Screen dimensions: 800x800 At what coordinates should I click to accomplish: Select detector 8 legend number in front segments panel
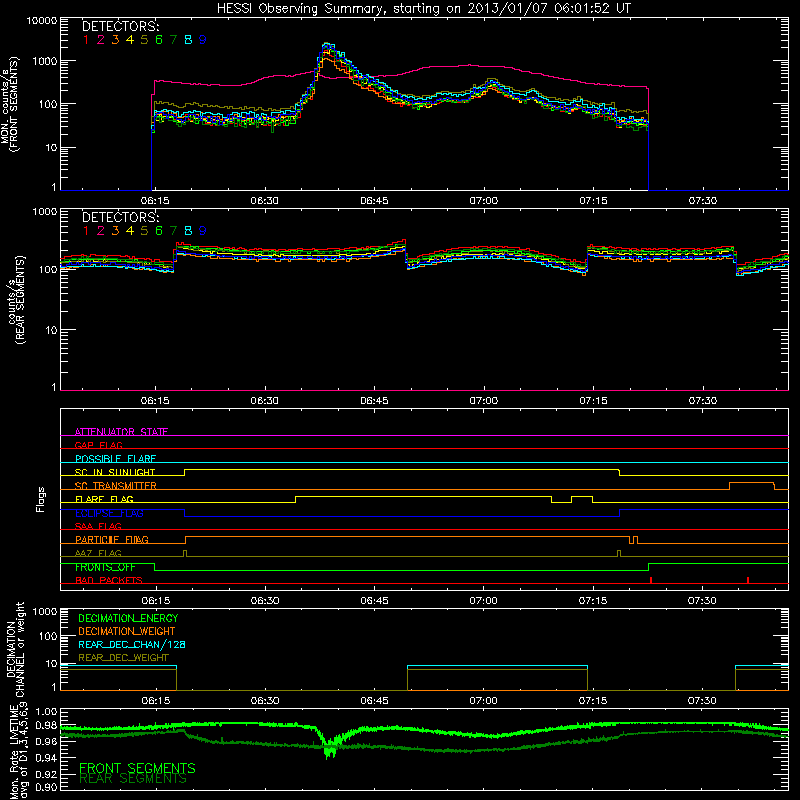[x=188, y=40]
